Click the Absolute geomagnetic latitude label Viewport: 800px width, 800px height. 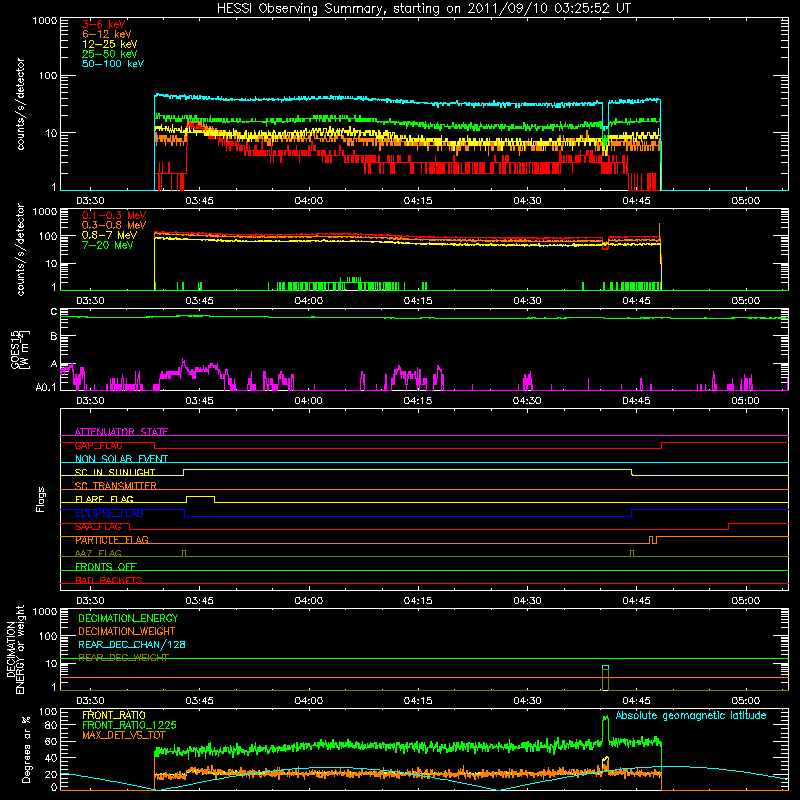click(x=691, y=715)
